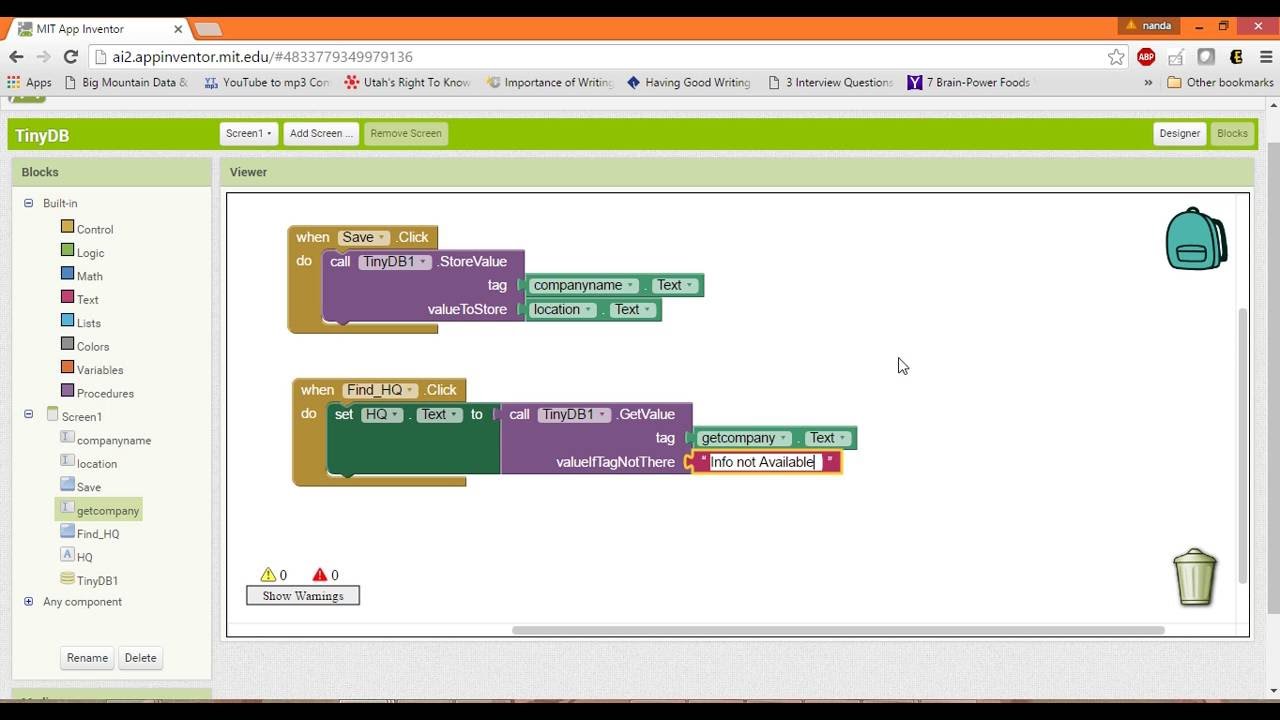Open the Procedures blocks category
Image resolution: width=1280 pixels, height=720 pixels.
point(105,393)
